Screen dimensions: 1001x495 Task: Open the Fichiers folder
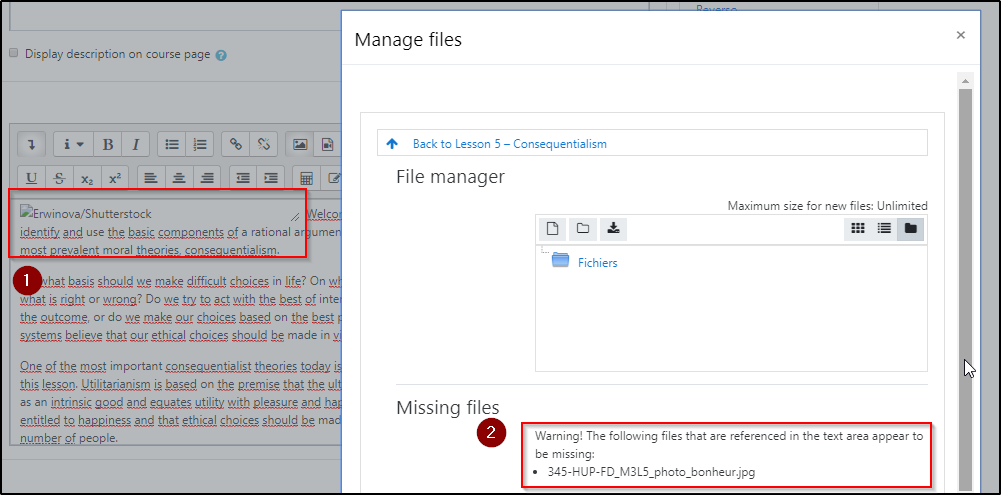click(597, 263)
